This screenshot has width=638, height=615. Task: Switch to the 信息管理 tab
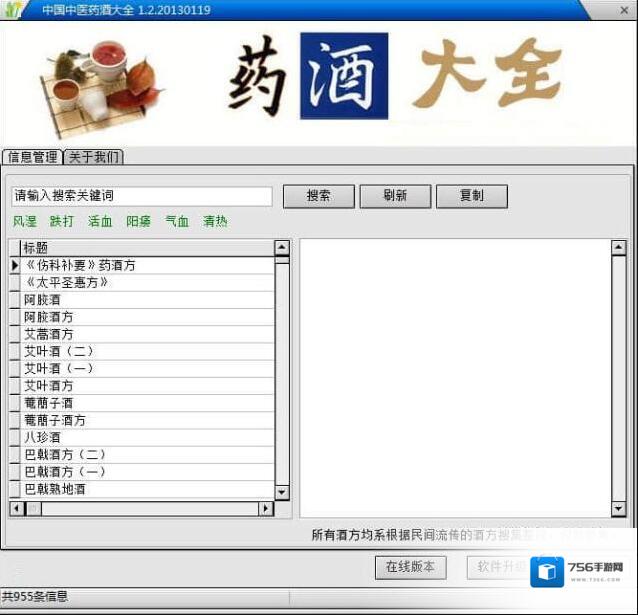coord(32,157)
